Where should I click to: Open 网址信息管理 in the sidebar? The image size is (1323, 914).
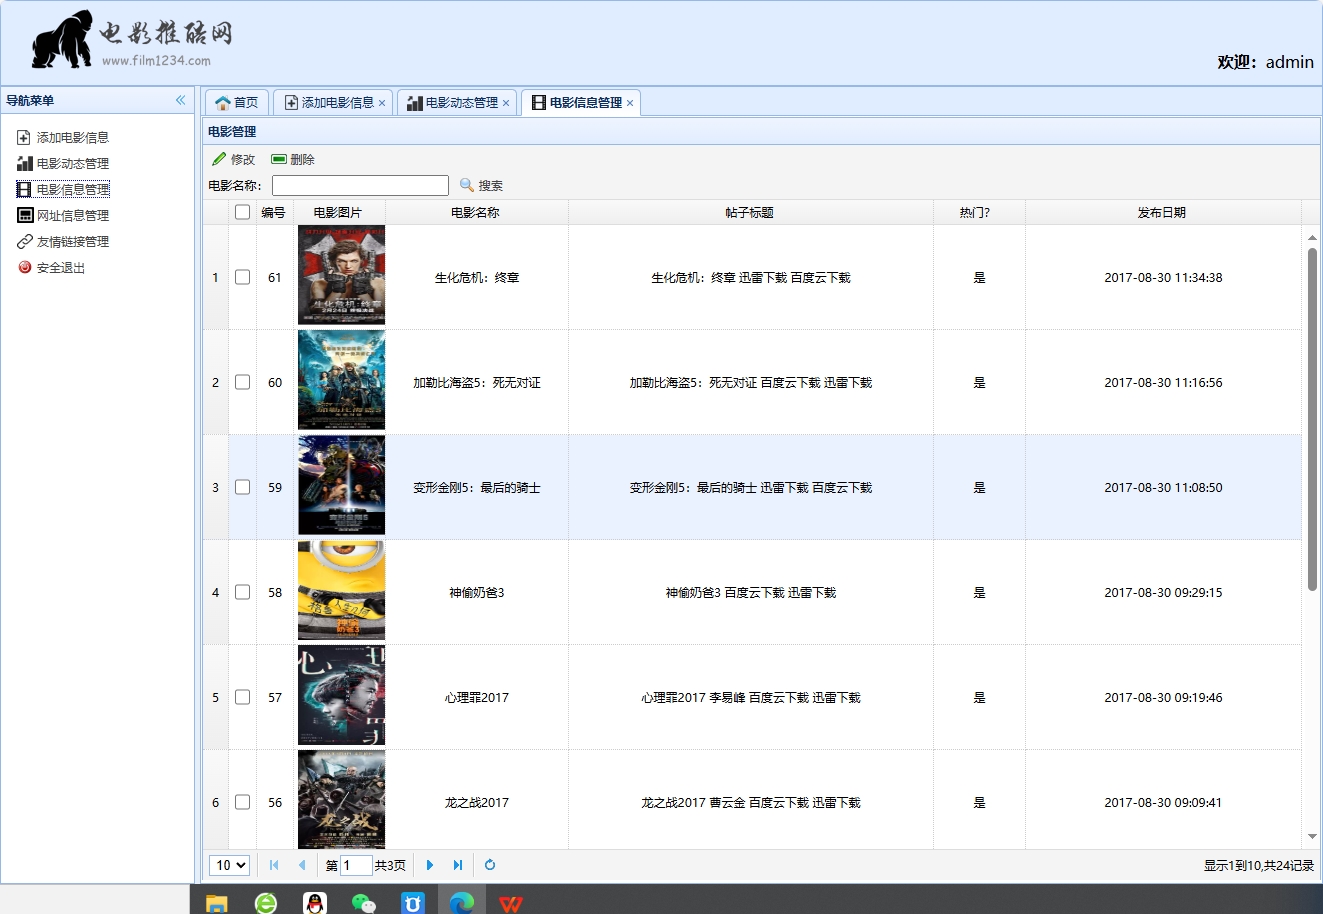[72, 215]
